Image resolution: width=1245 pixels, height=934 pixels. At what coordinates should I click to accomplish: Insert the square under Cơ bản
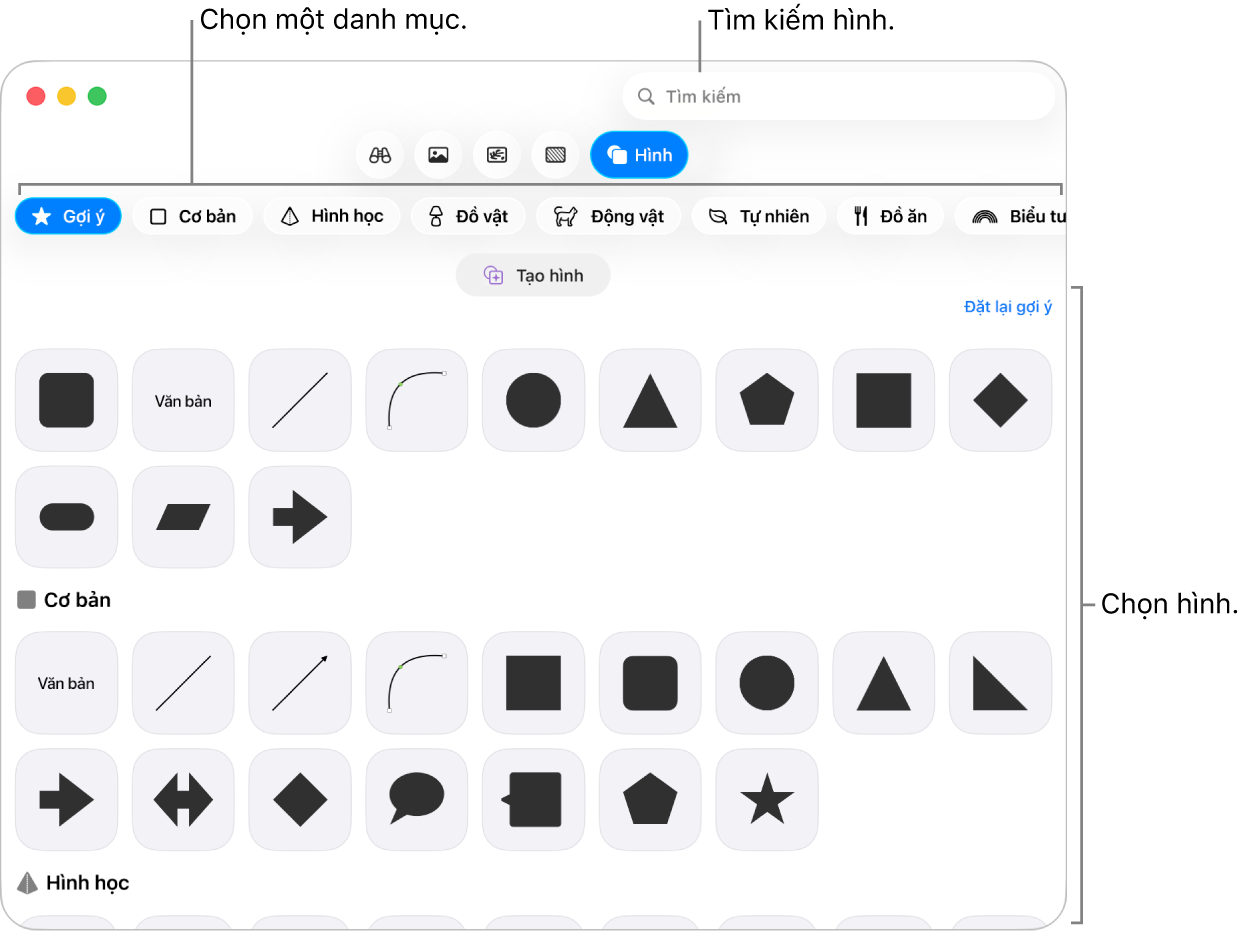533,683
